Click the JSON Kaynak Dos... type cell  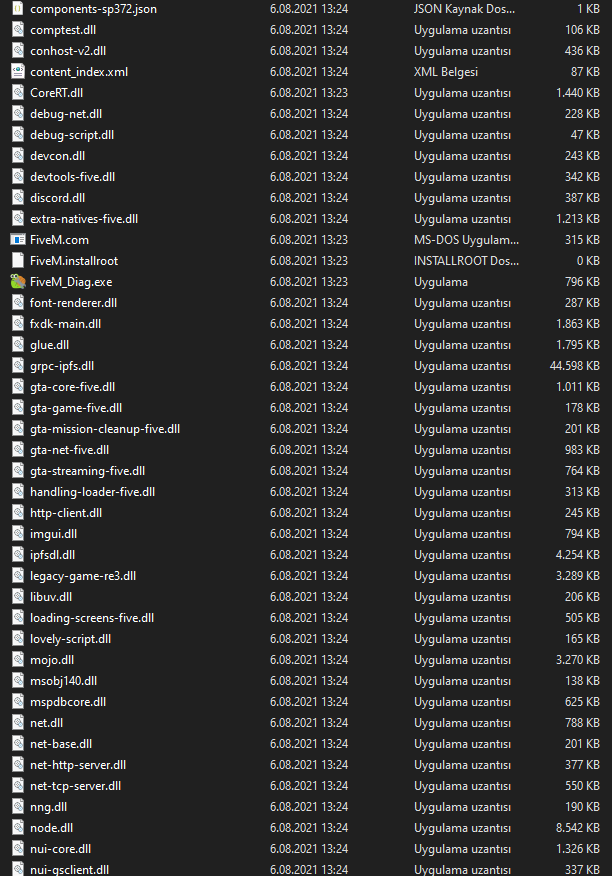pos(464,9)
